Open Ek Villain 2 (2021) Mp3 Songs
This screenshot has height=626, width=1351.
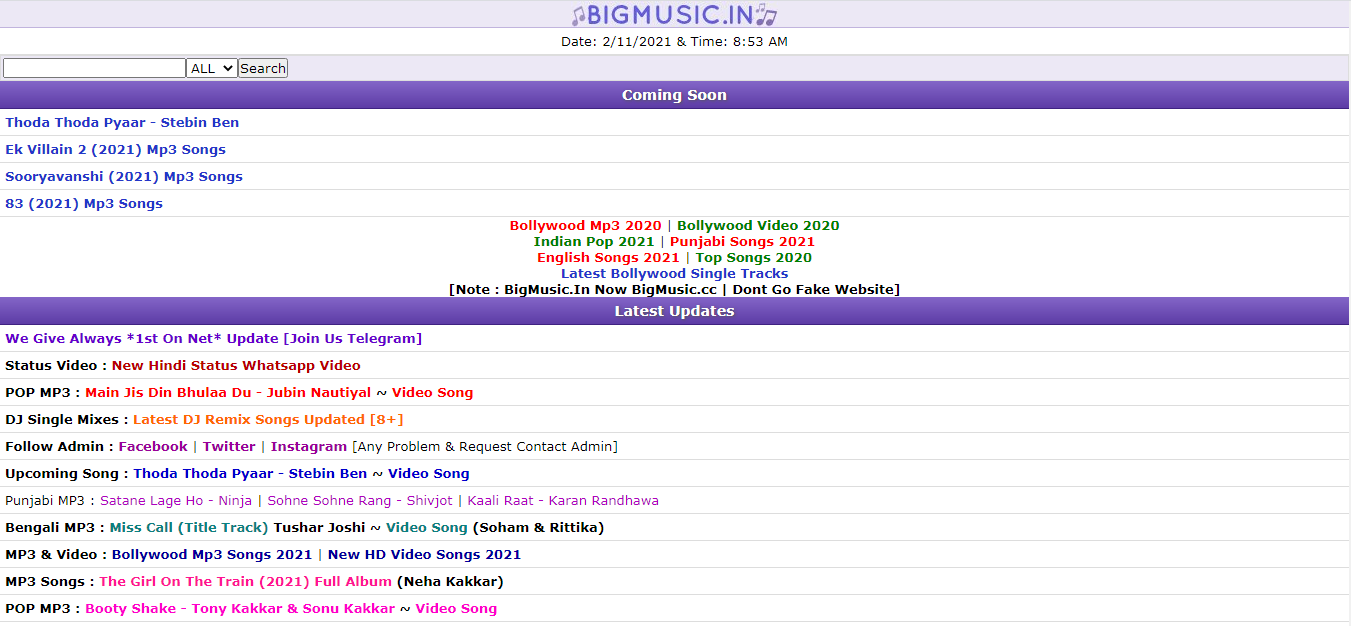[115, 150]
